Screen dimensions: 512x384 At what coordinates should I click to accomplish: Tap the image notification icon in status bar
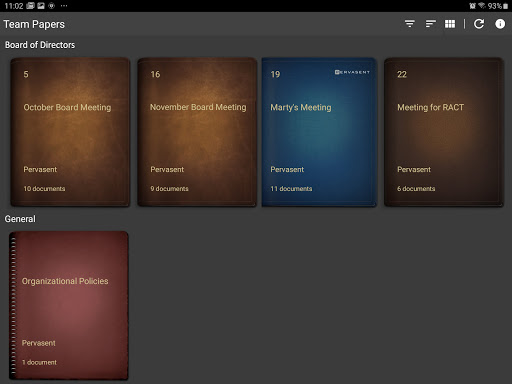41,6
